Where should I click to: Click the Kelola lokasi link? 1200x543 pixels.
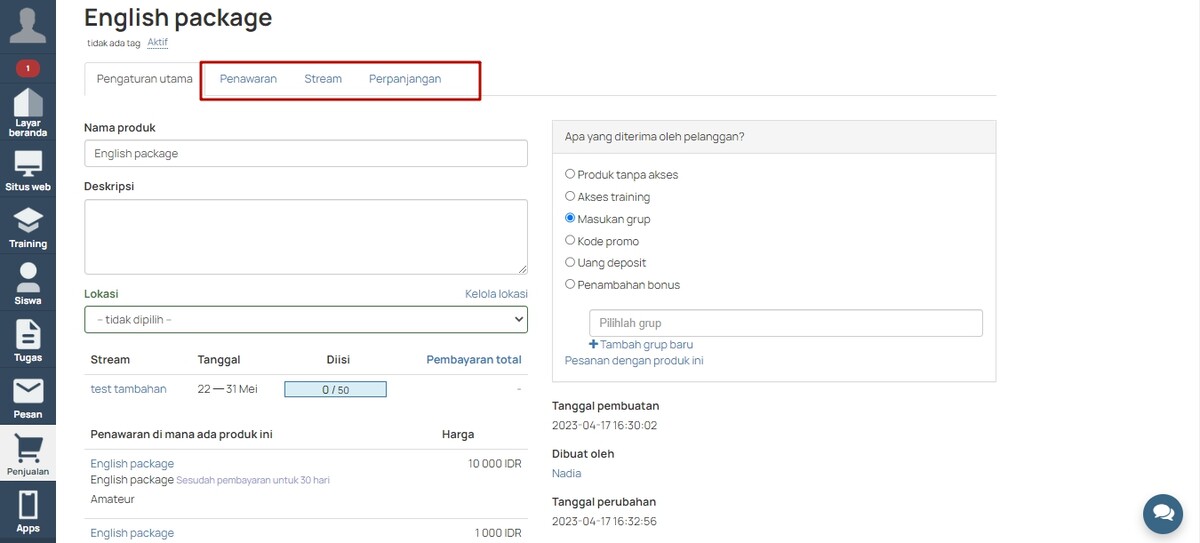(496, 294)
